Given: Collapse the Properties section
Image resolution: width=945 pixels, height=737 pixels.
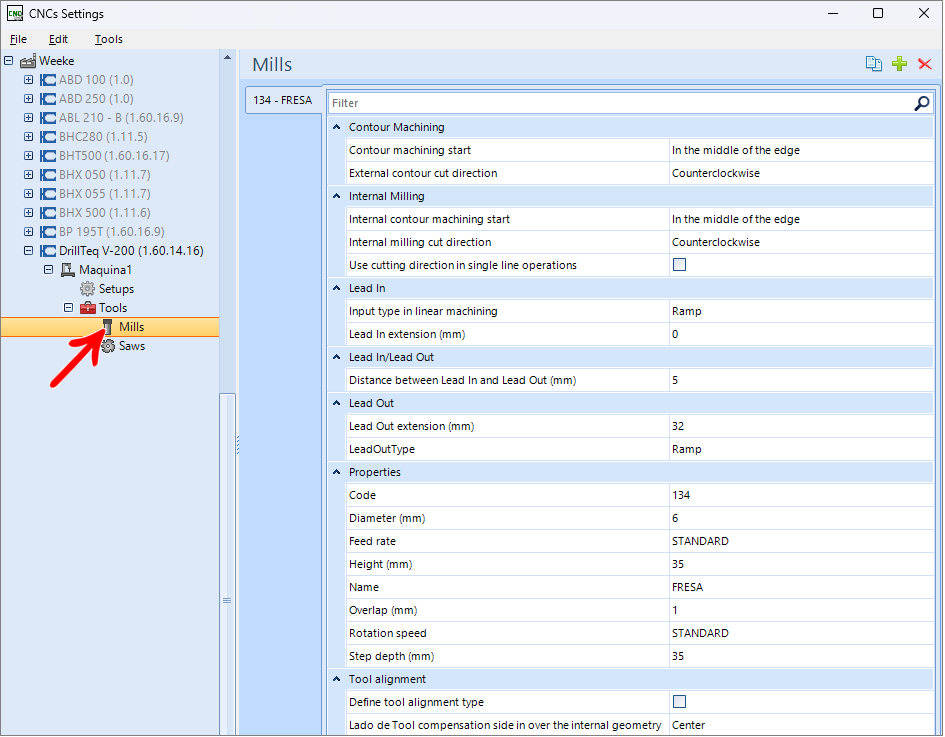Looking at the screenshot, I should click(336, 472).
